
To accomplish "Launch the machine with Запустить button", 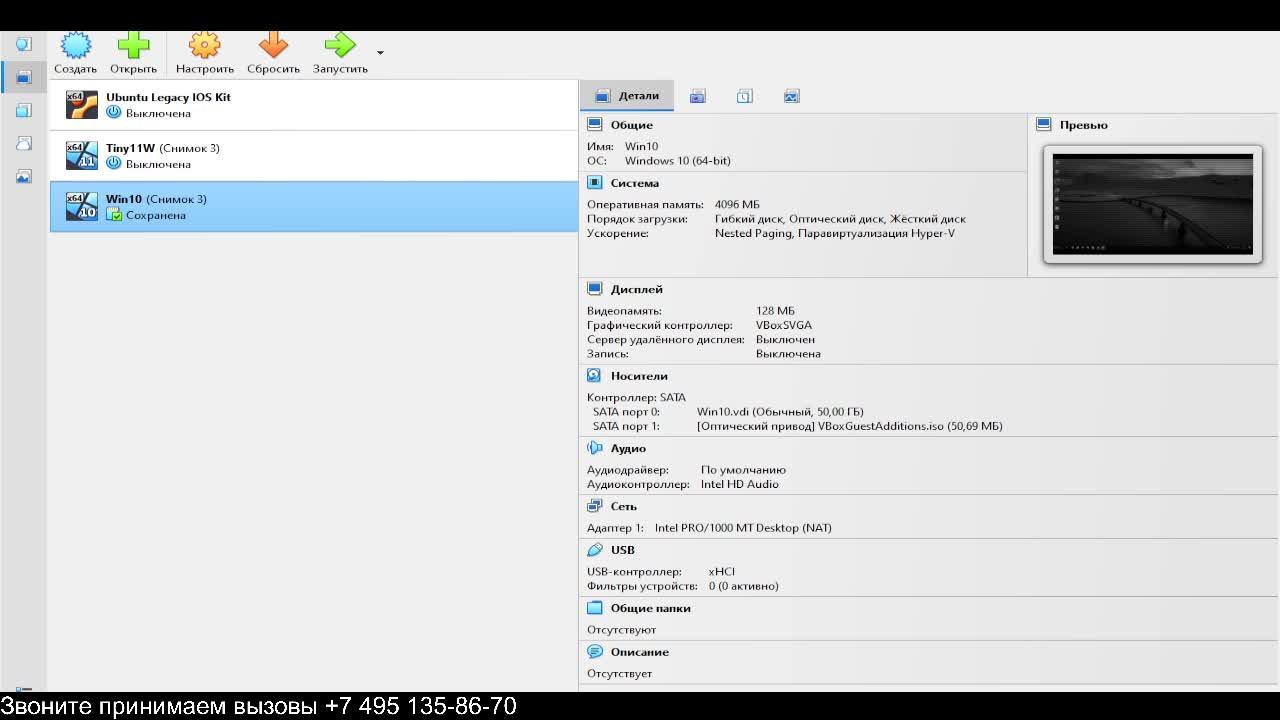I will [x=340, y=53].
